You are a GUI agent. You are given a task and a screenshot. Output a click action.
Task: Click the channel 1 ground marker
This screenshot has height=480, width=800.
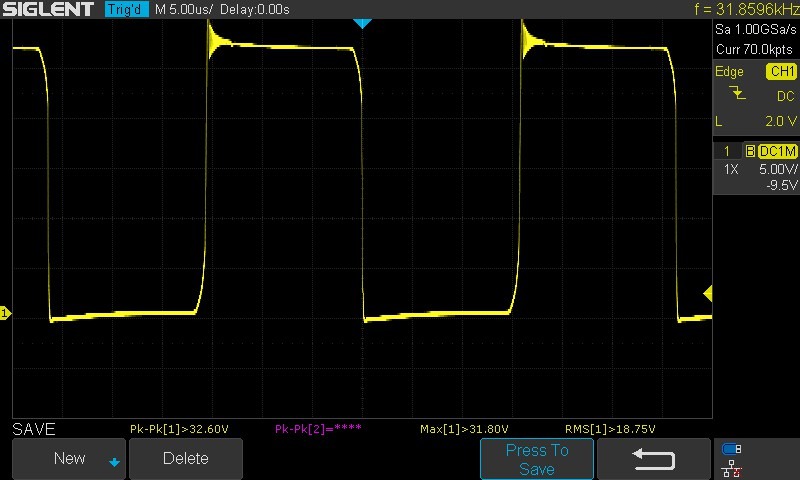(x=5, y=313)
